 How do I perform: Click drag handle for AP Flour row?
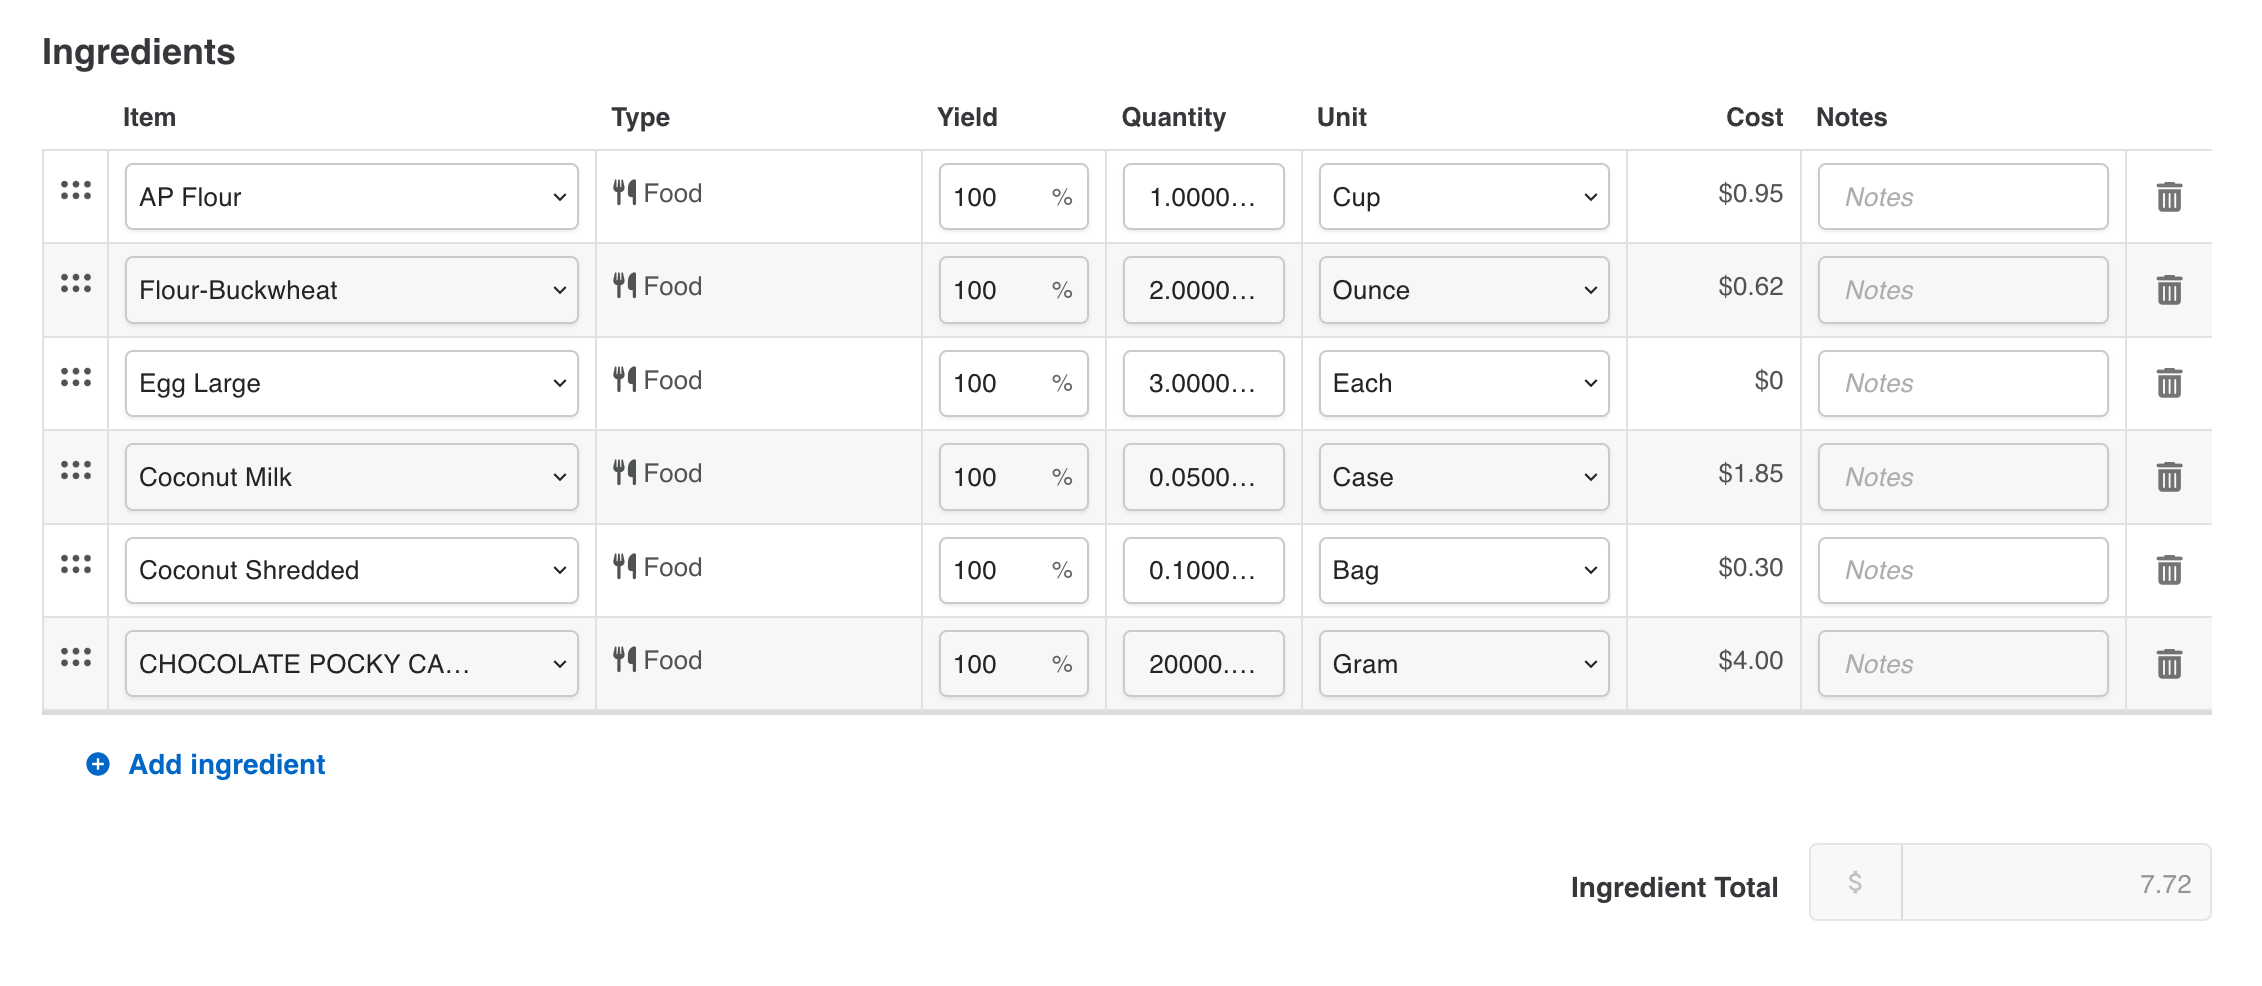click(76, 190)
